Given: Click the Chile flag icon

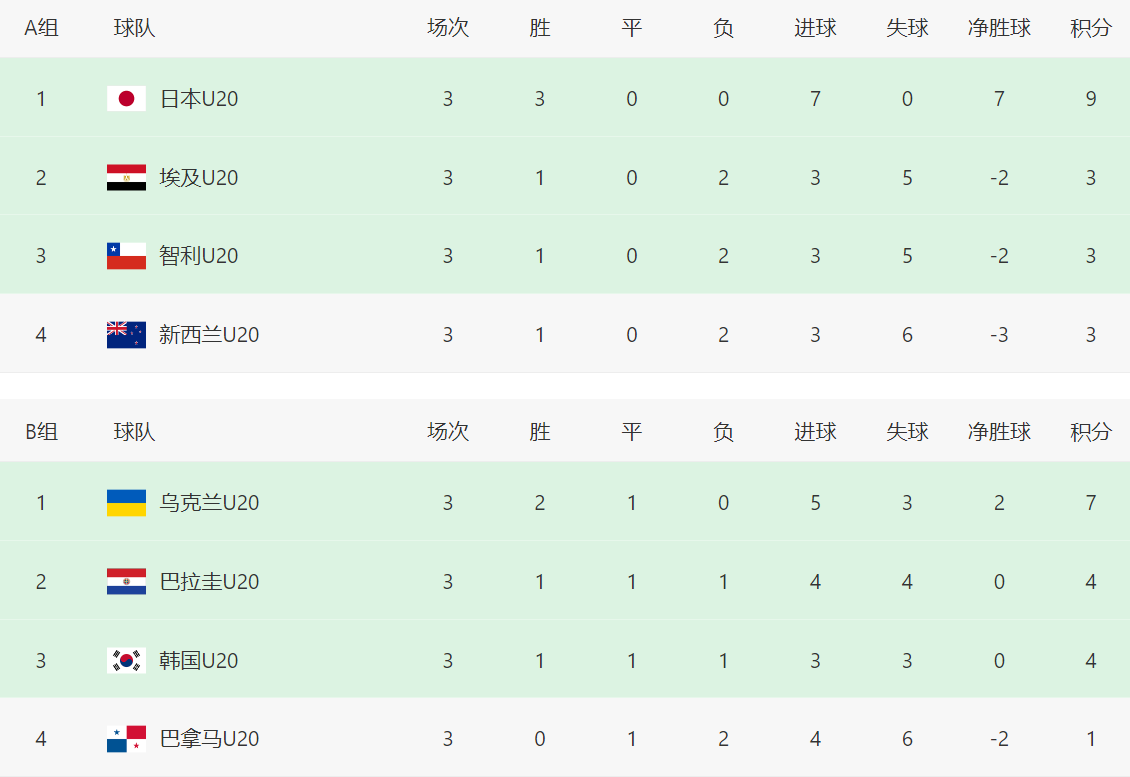Looking at the screenshot, I should click(x=126, y=255).
